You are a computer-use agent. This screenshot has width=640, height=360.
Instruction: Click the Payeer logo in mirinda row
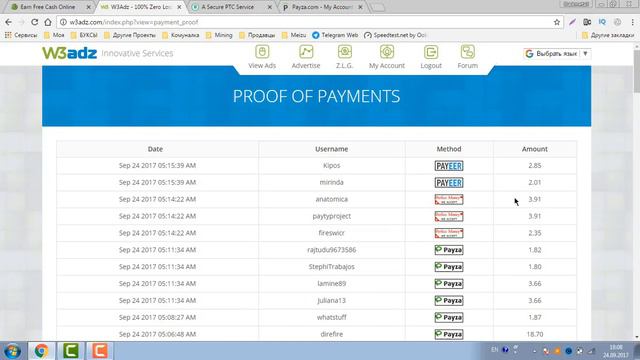pos(449,182)
